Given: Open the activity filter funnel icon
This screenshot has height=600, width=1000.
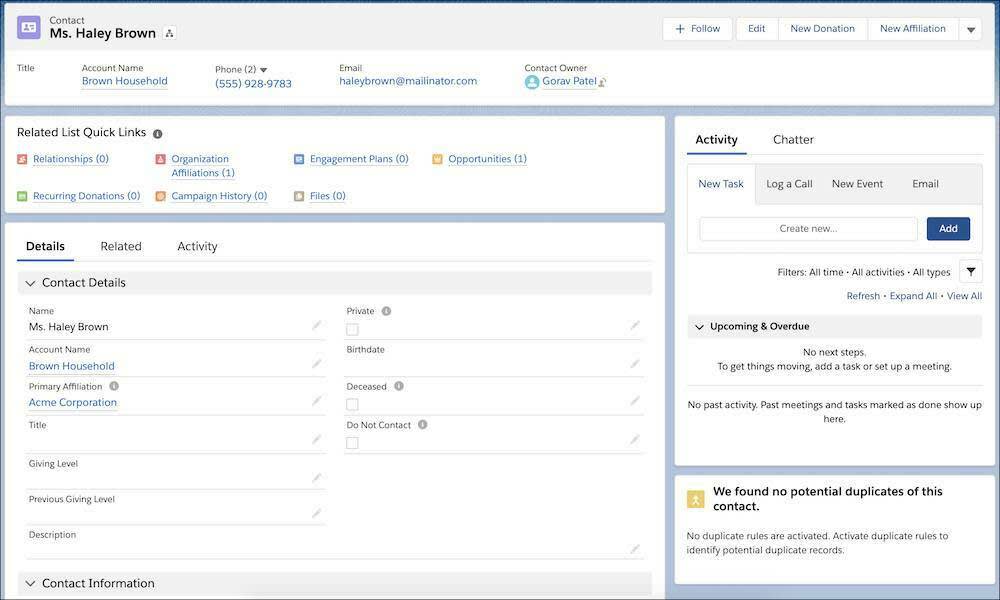Looking at the screenshot, I should point(971,272).
